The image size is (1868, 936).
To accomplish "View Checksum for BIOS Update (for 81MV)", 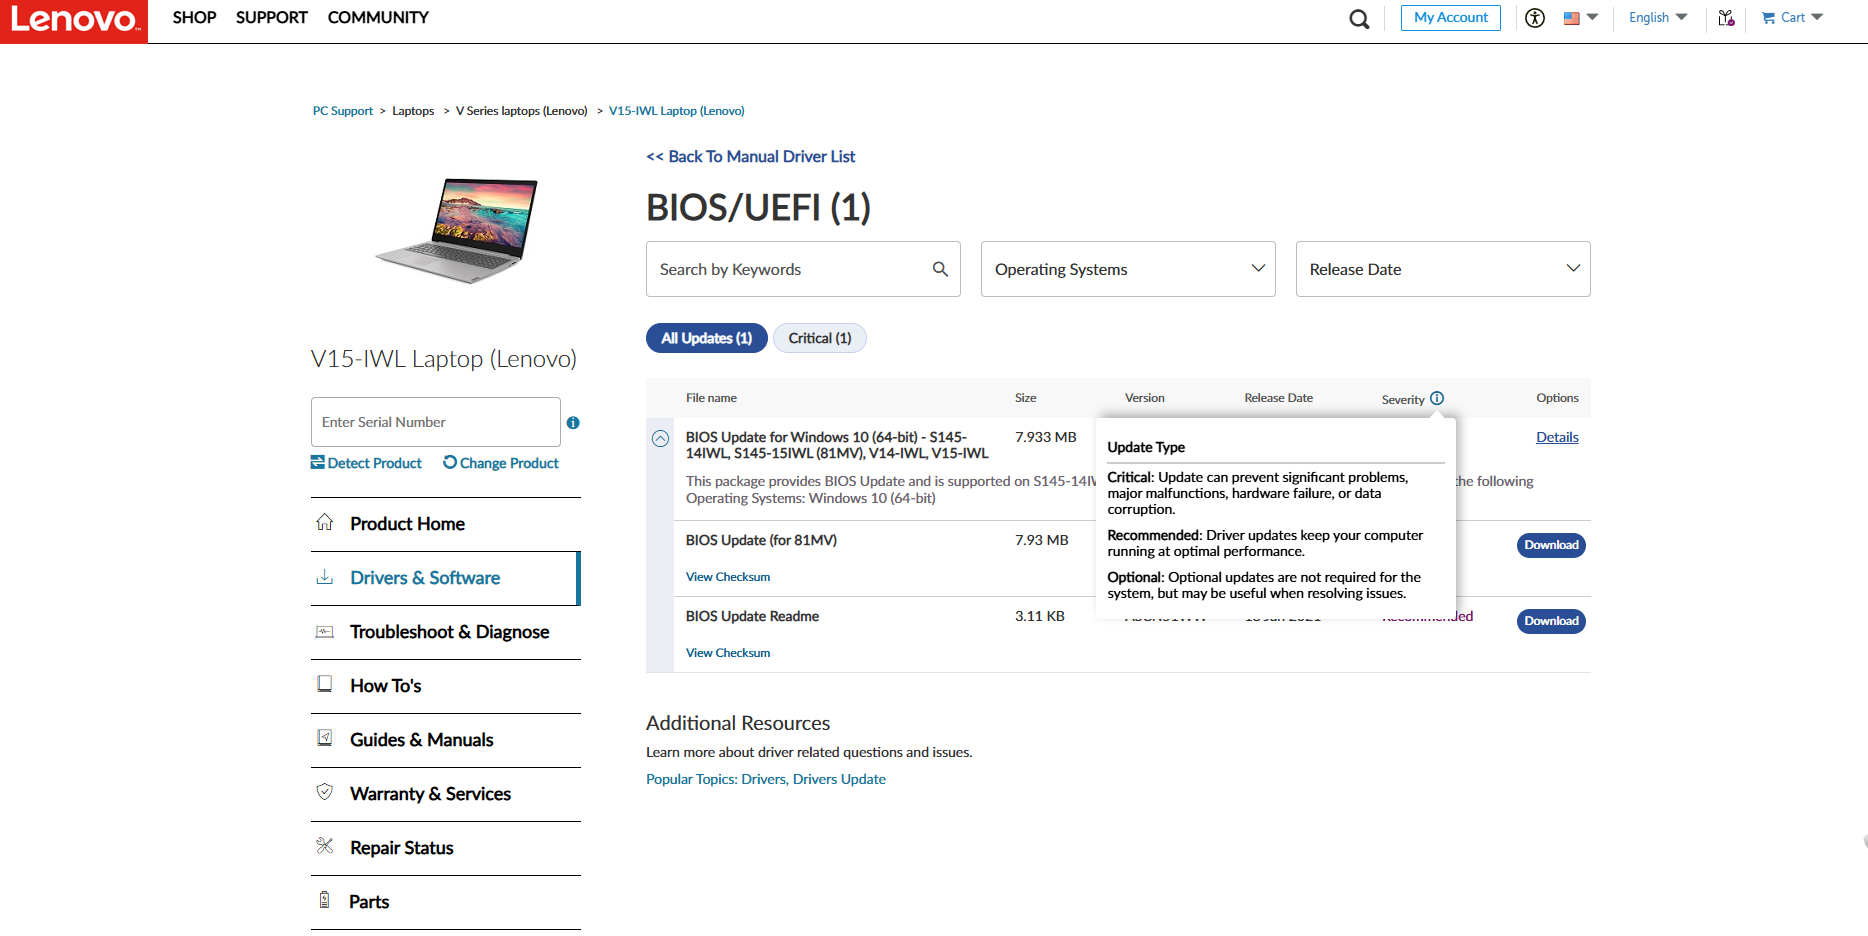I will [728, 577].
